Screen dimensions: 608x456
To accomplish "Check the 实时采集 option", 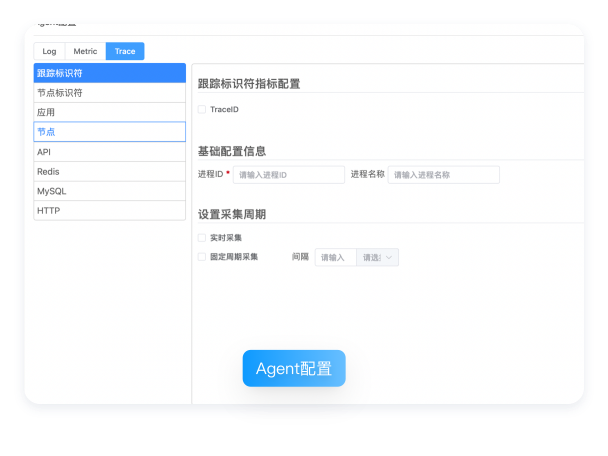I will (x=202, y=238).
